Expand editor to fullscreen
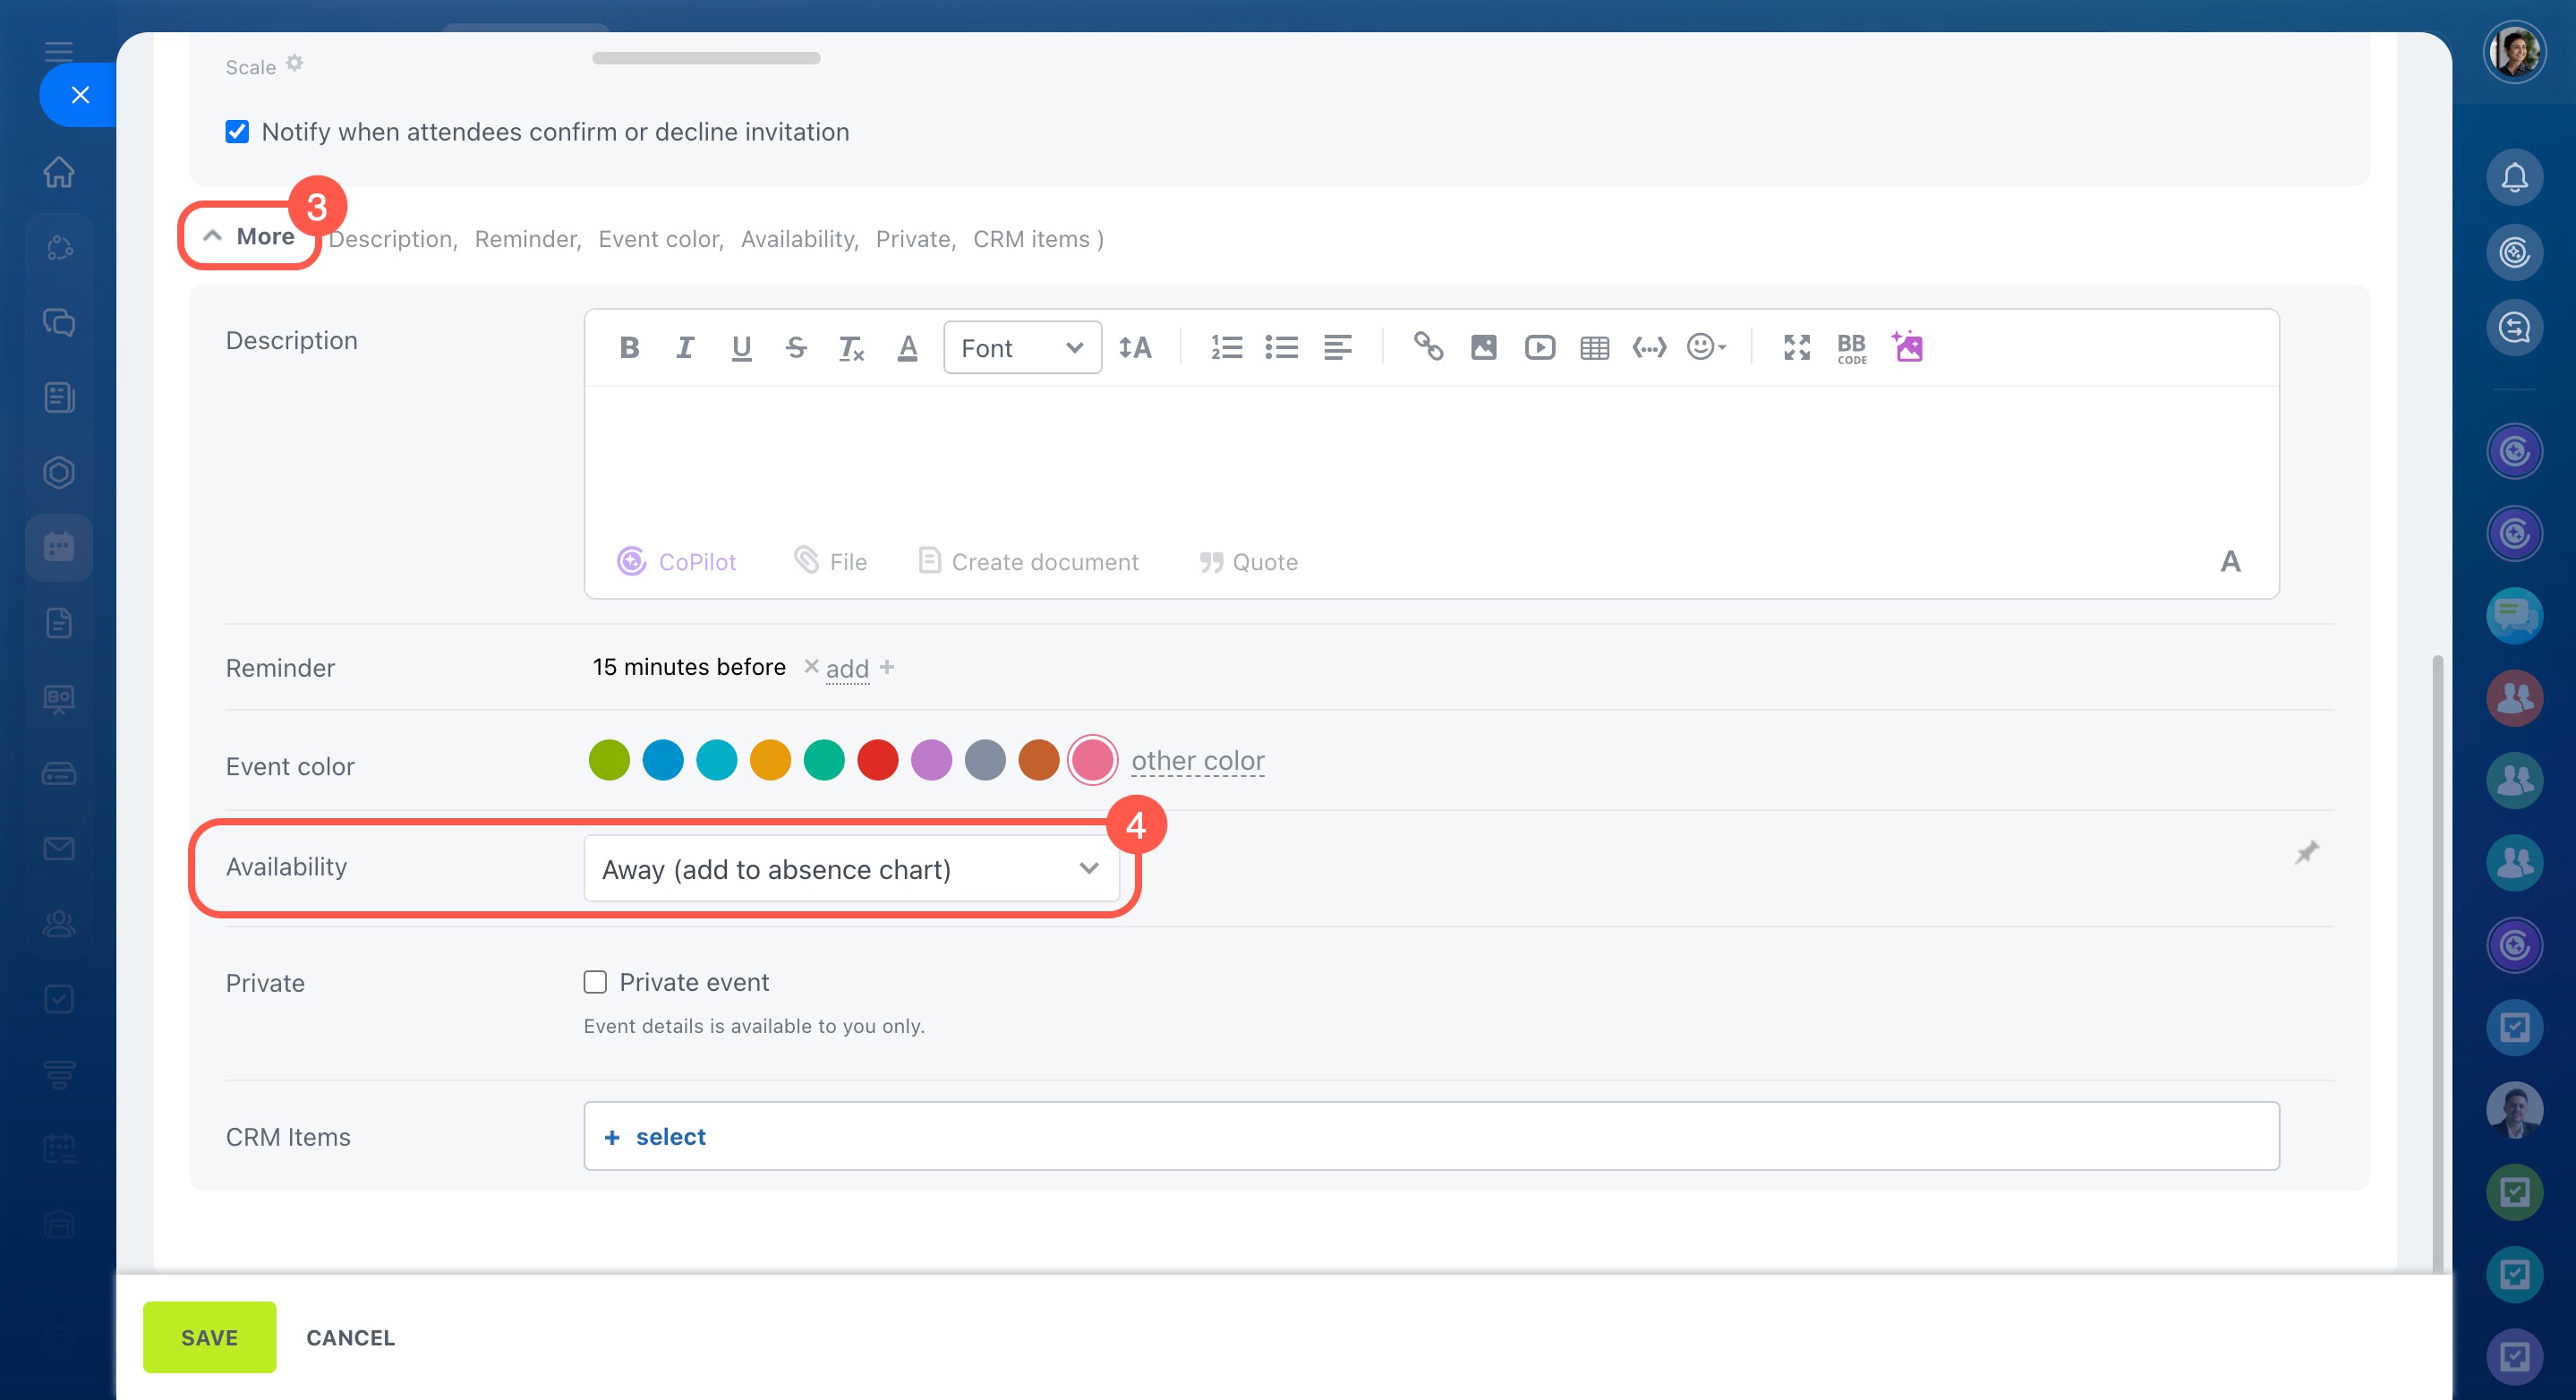This screenshot has height=1400, width=2576. tap(1797, 347)
